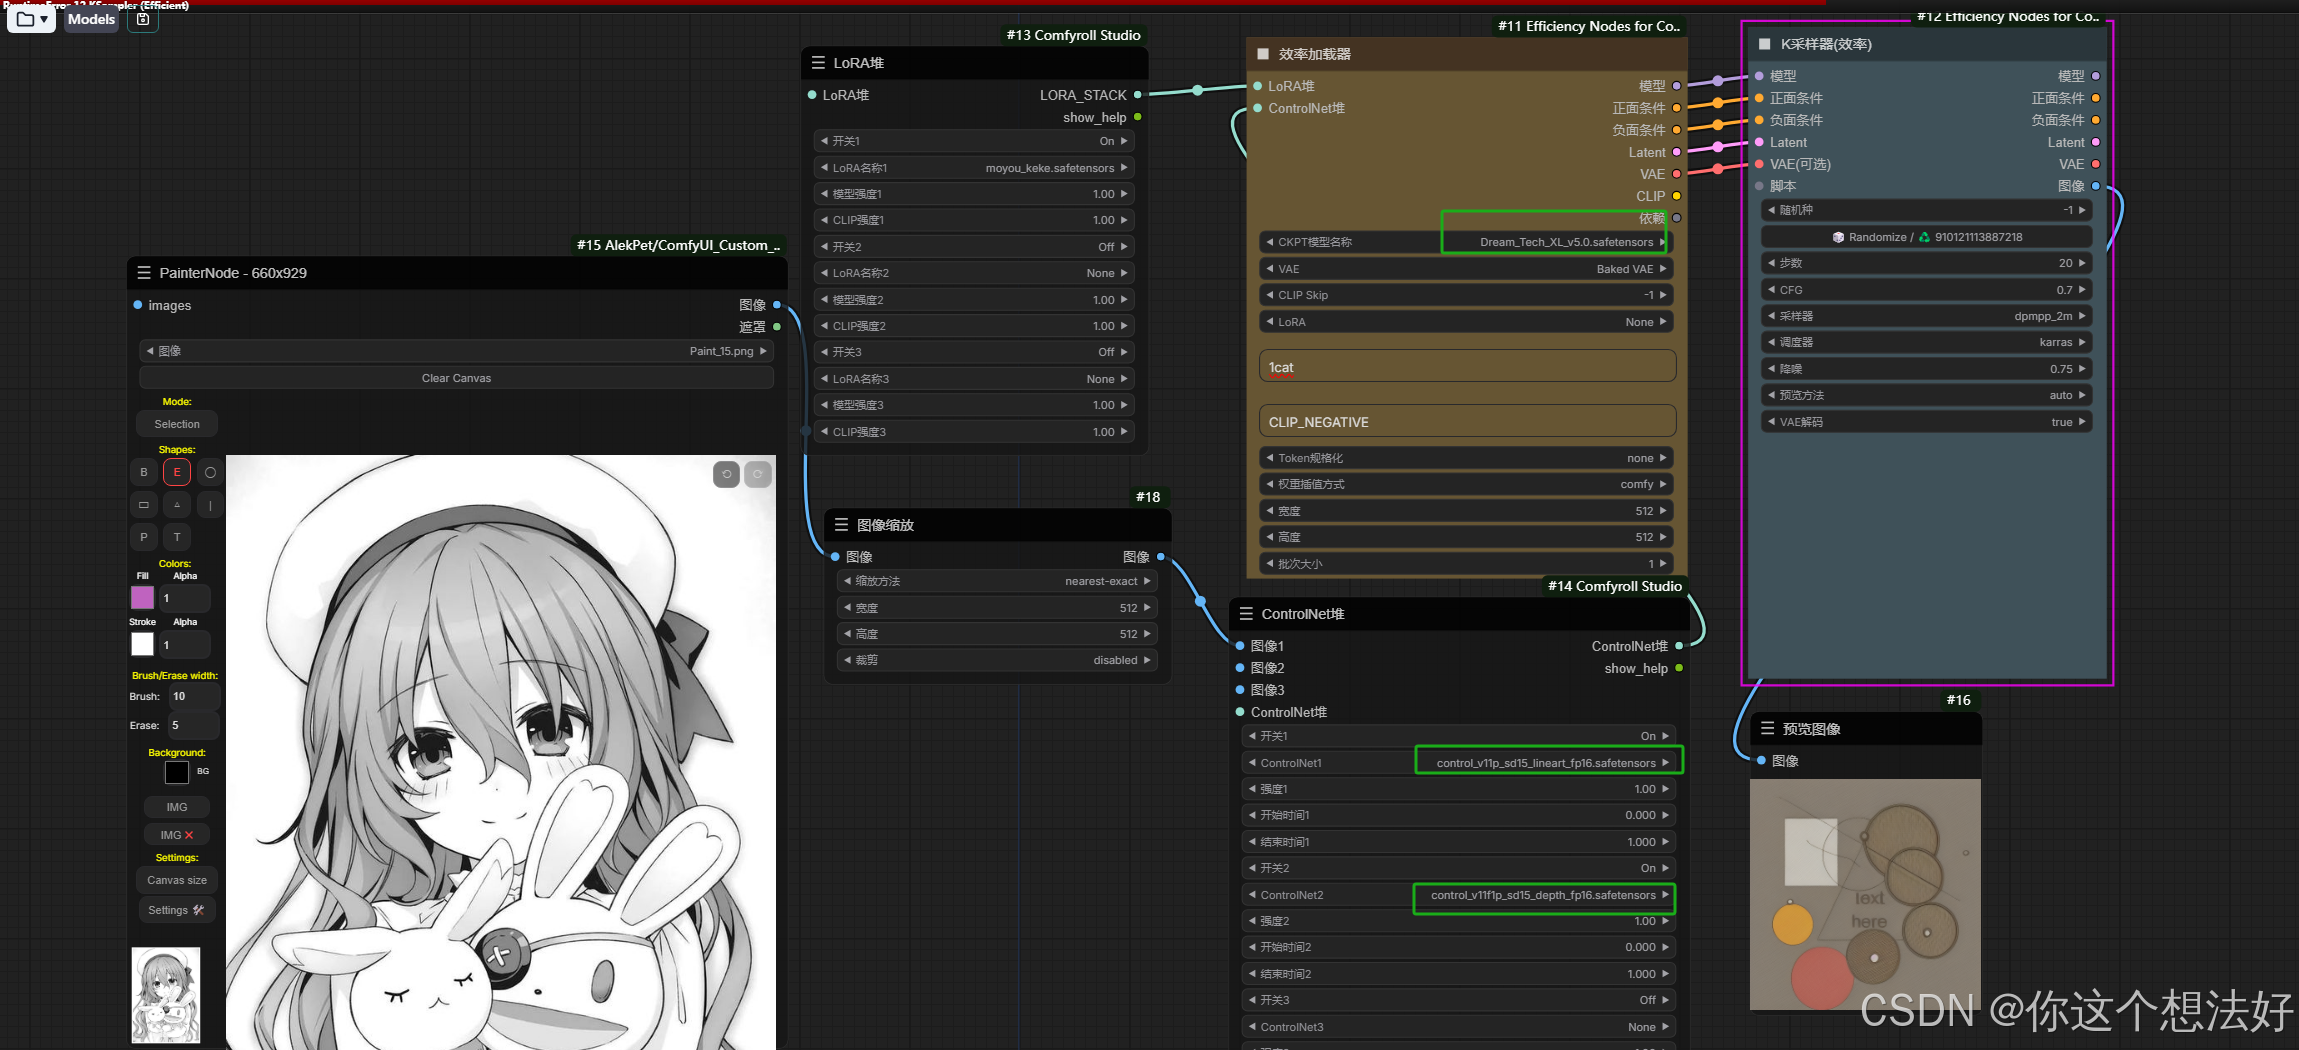Click the 1cat positive prompt field
Image resolution: width=2299 pixels, height=1050 pixels.
click(x=1467, y=367)
